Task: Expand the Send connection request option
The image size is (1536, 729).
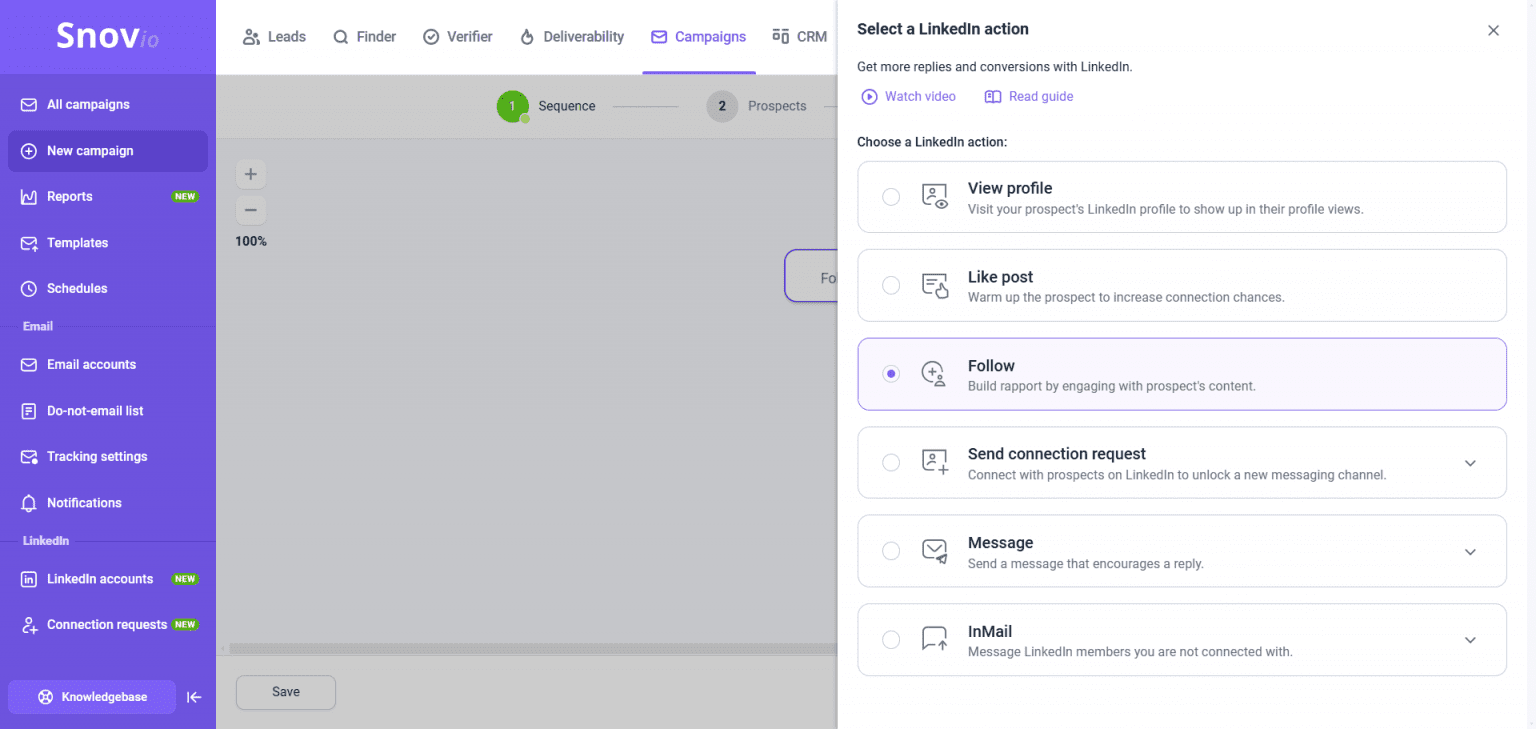Action: [x=1470, y=463]
